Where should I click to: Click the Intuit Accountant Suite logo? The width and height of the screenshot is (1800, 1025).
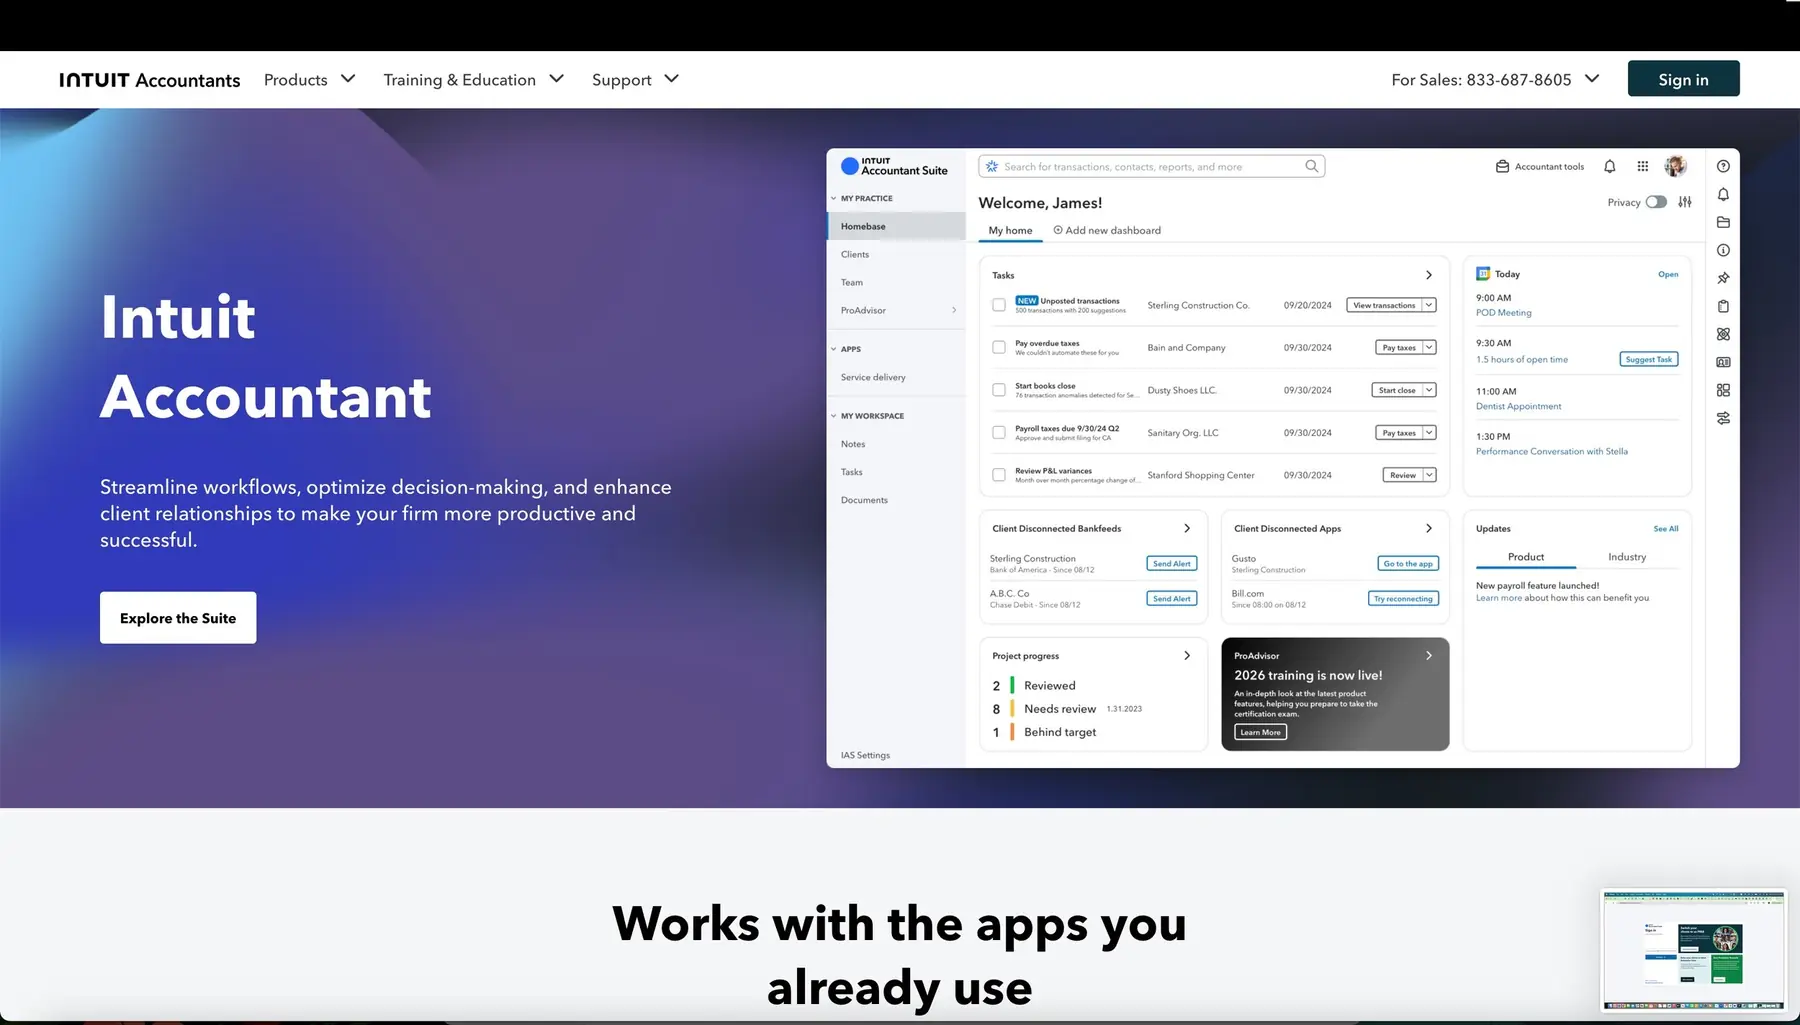point(894,166)
